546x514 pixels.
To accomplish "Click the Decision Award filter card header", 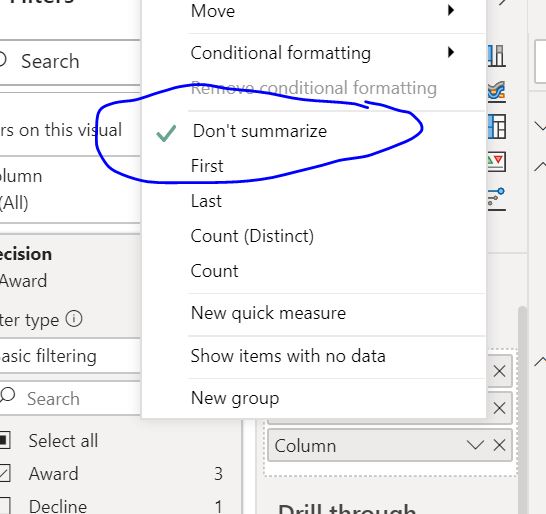I will [x=70, y=267].
